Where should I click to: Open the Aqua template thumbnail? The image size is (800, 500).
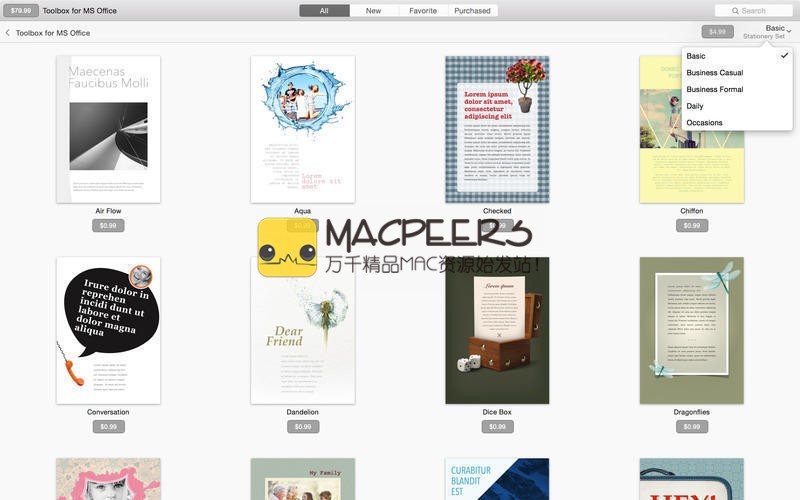(x=302, y=129)
